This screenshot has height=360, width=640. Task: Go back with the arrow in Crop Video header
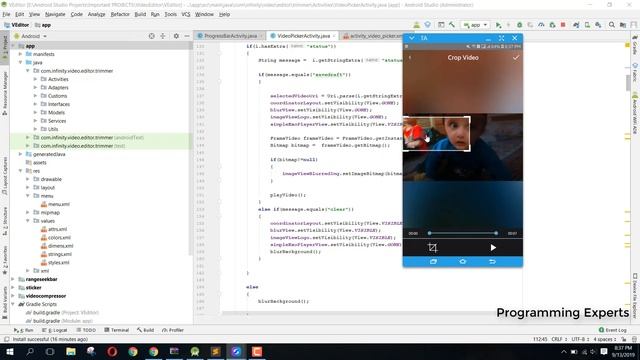pyautogui.click(x=410, y=58)
